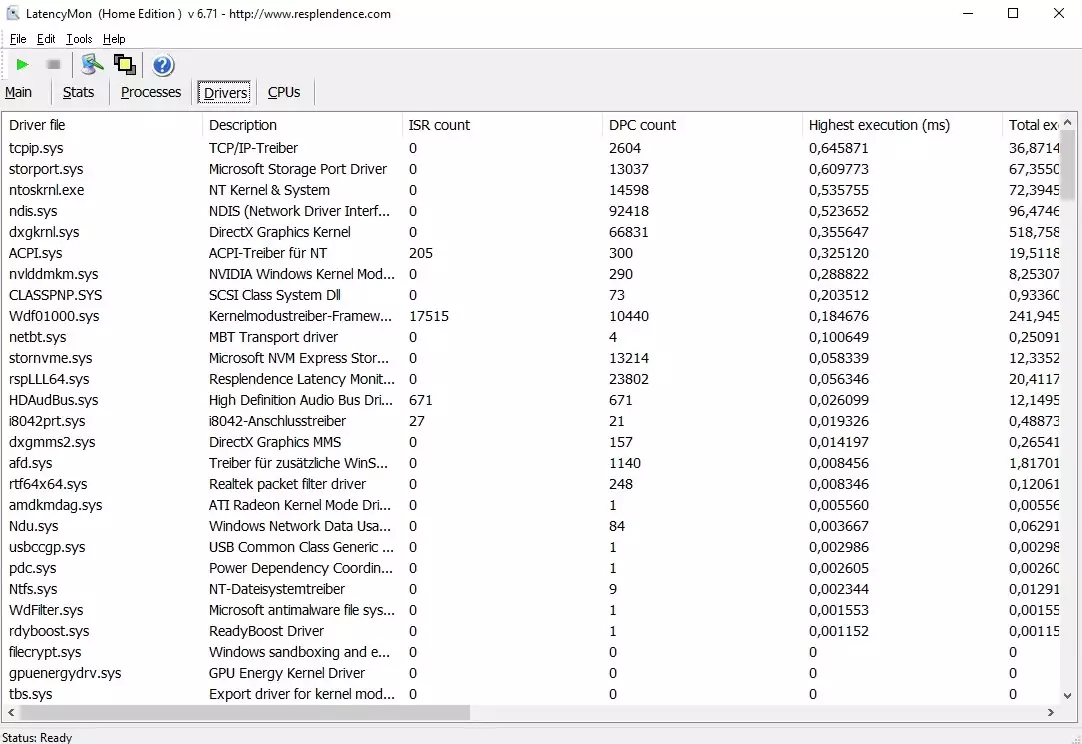The height and width of the screenshot is (744, 1082).
Task: Start monitoring with the green play icon
Action: click(x=22, y=65)
